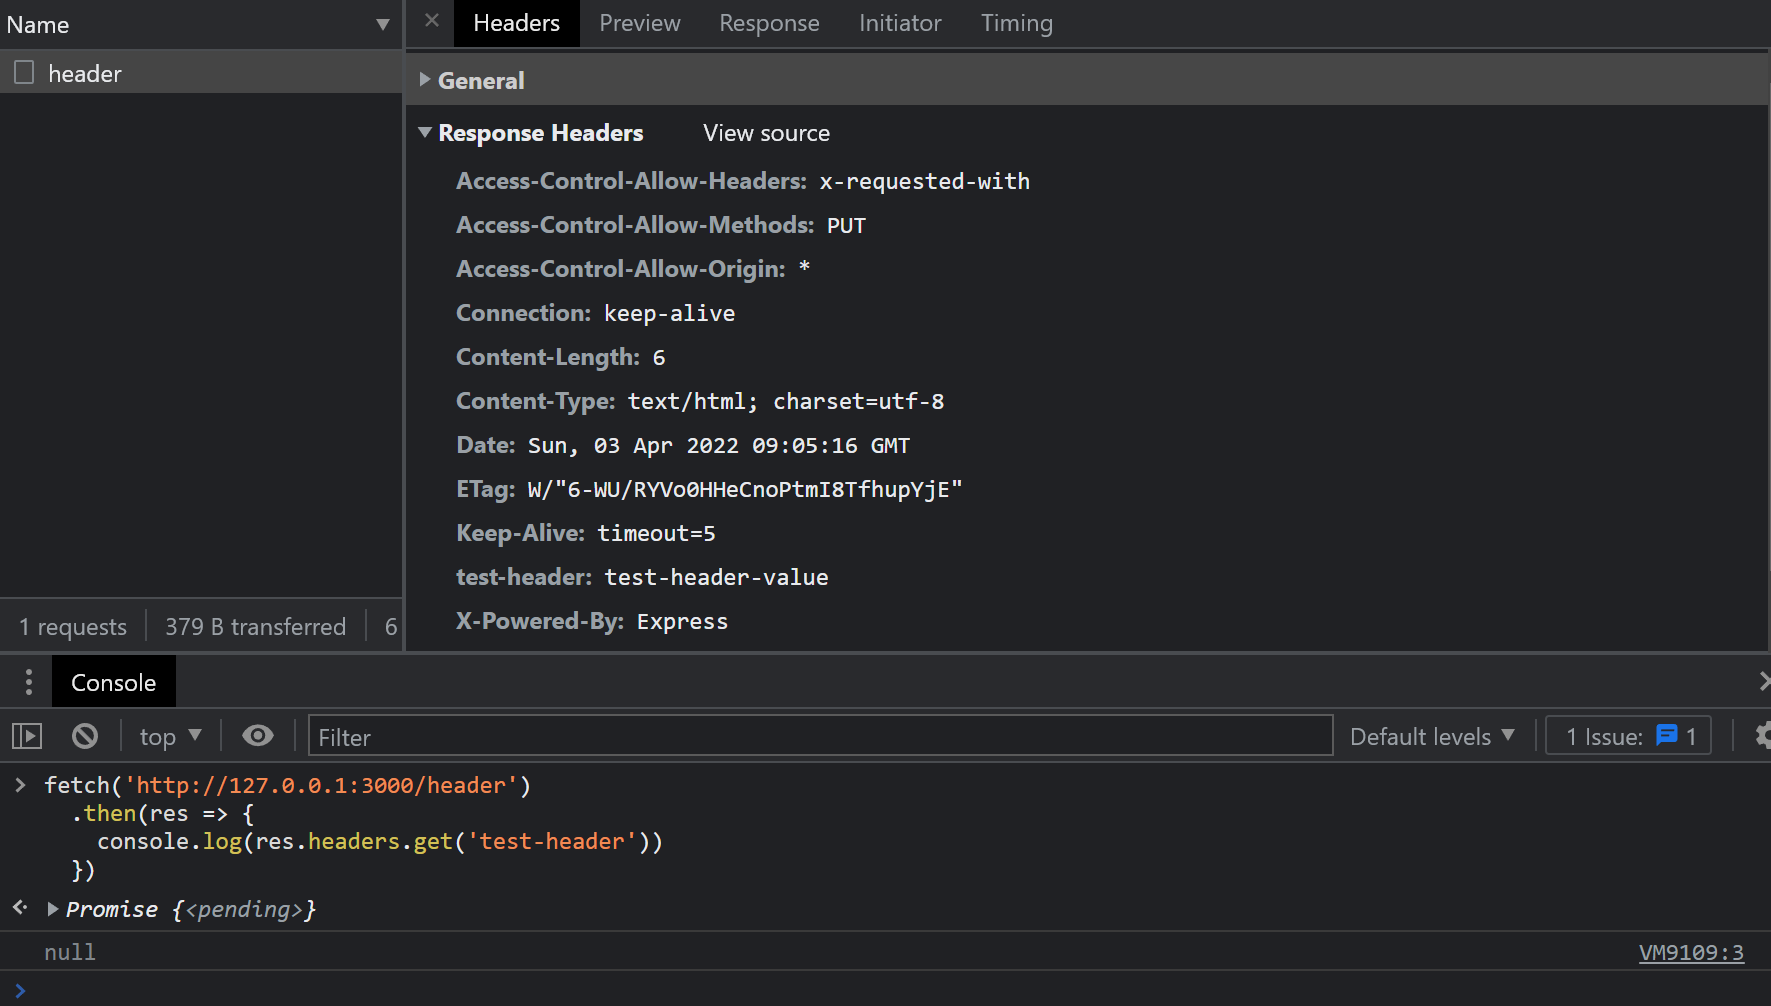Toggle the checkbox next to header request
1771x1006 pixels.
(x=24, y=72)
